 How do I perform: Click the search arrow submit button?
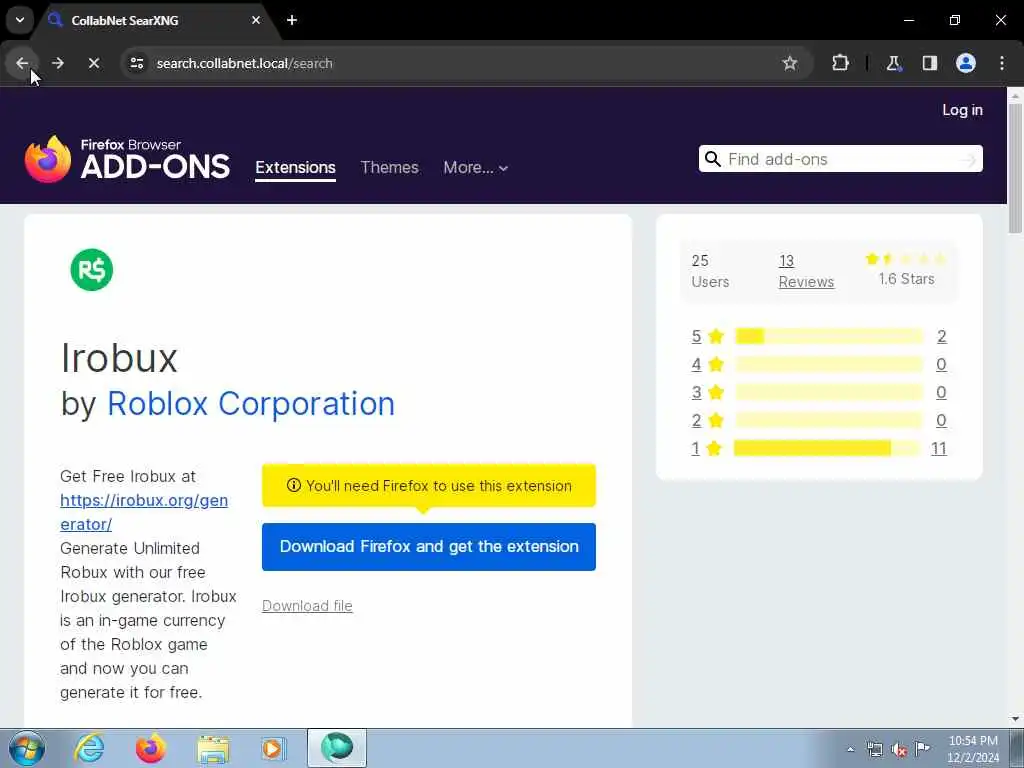pyautogui.click(x=970, y=159)
